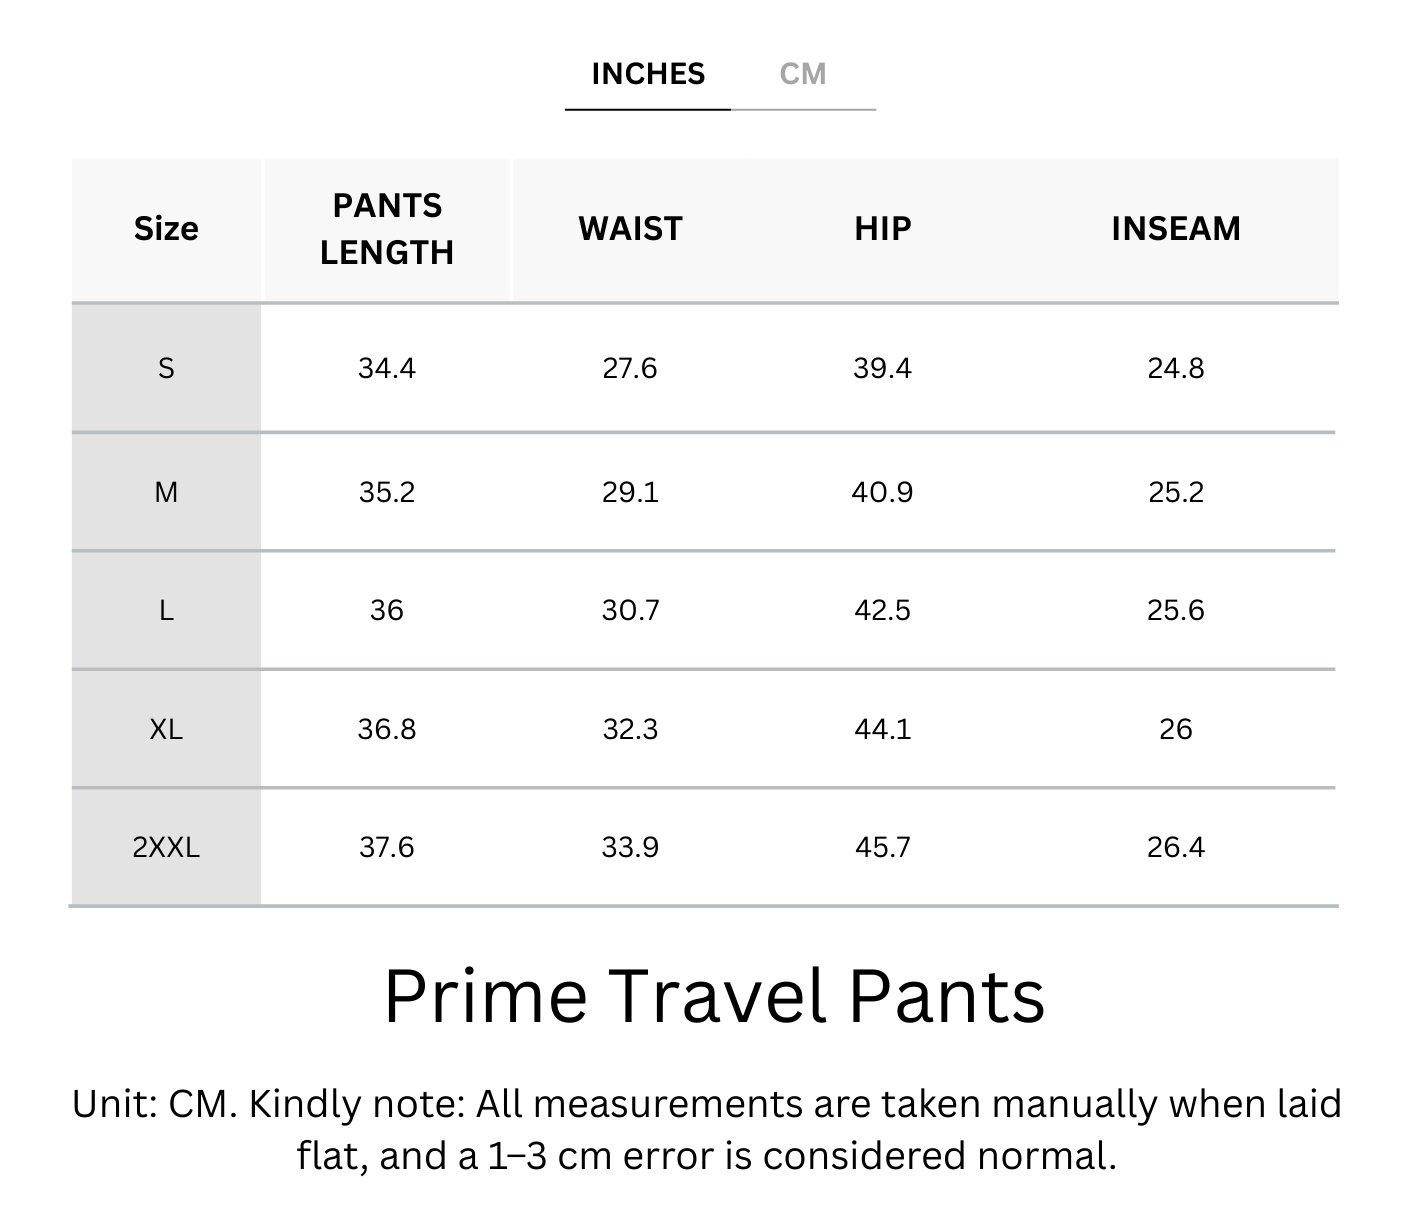Click the HIP column header

pos(882,229)
